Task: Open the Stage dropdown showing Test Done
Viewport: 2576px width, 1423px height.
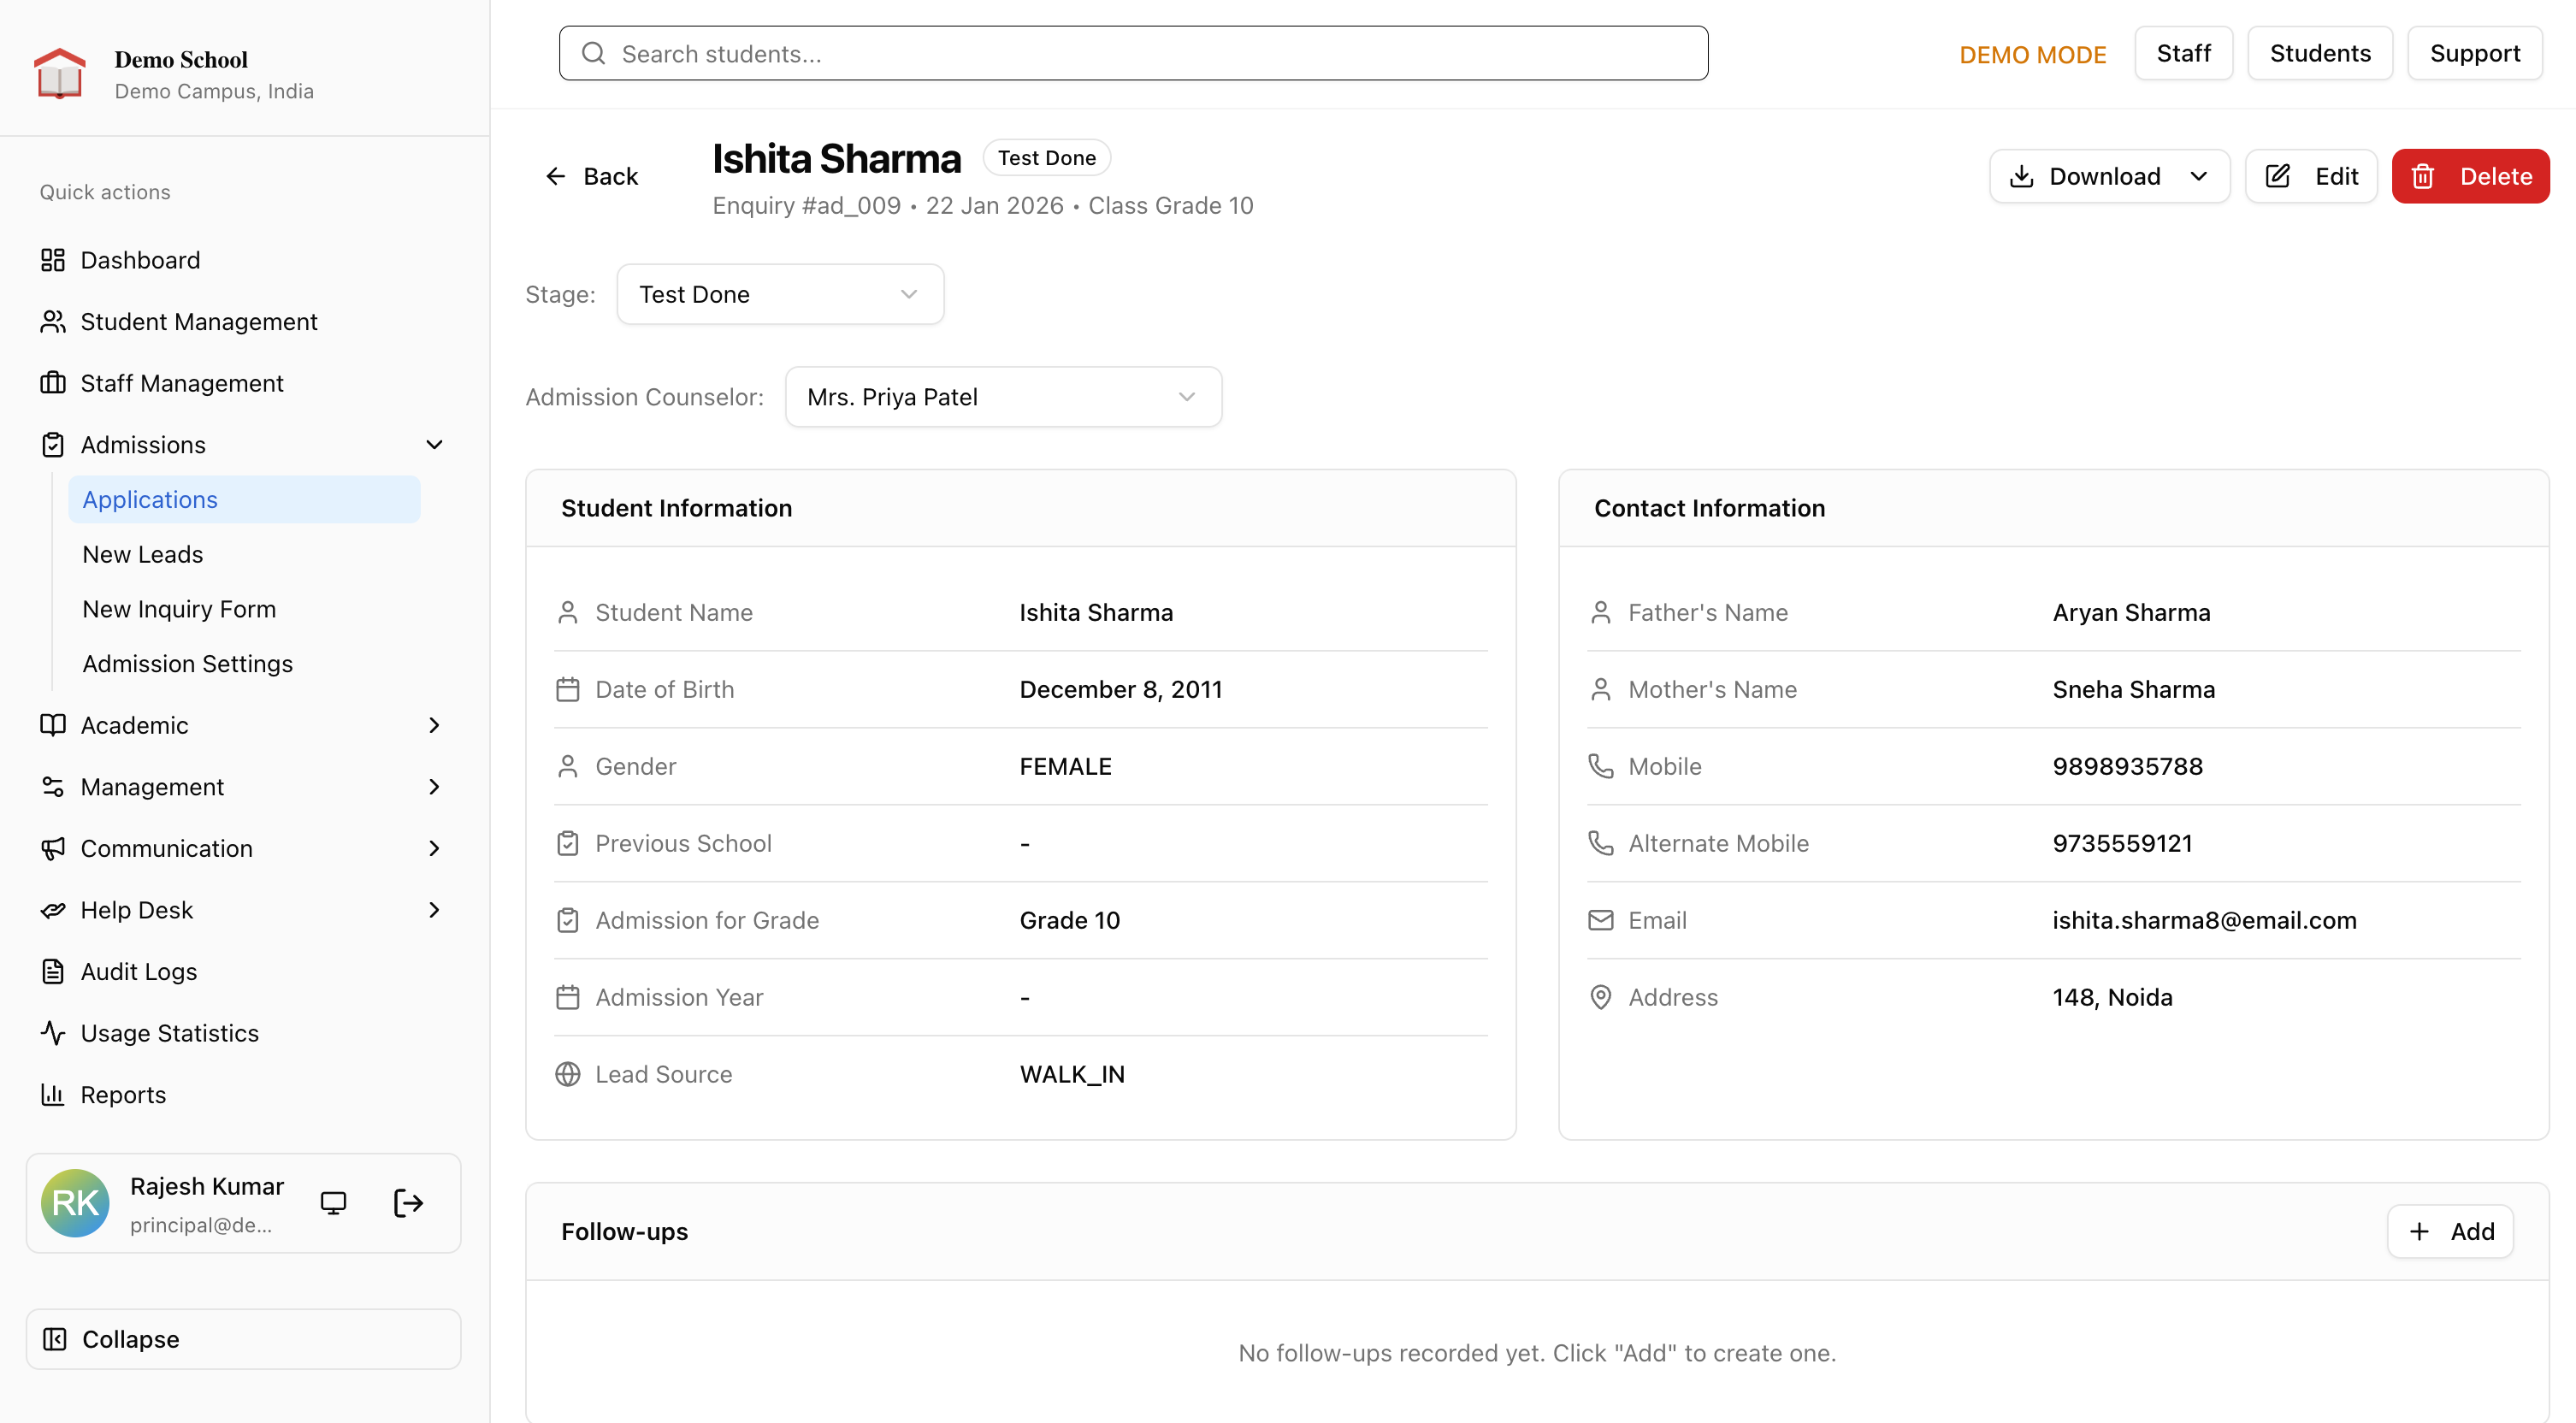Action: (780, 295)
